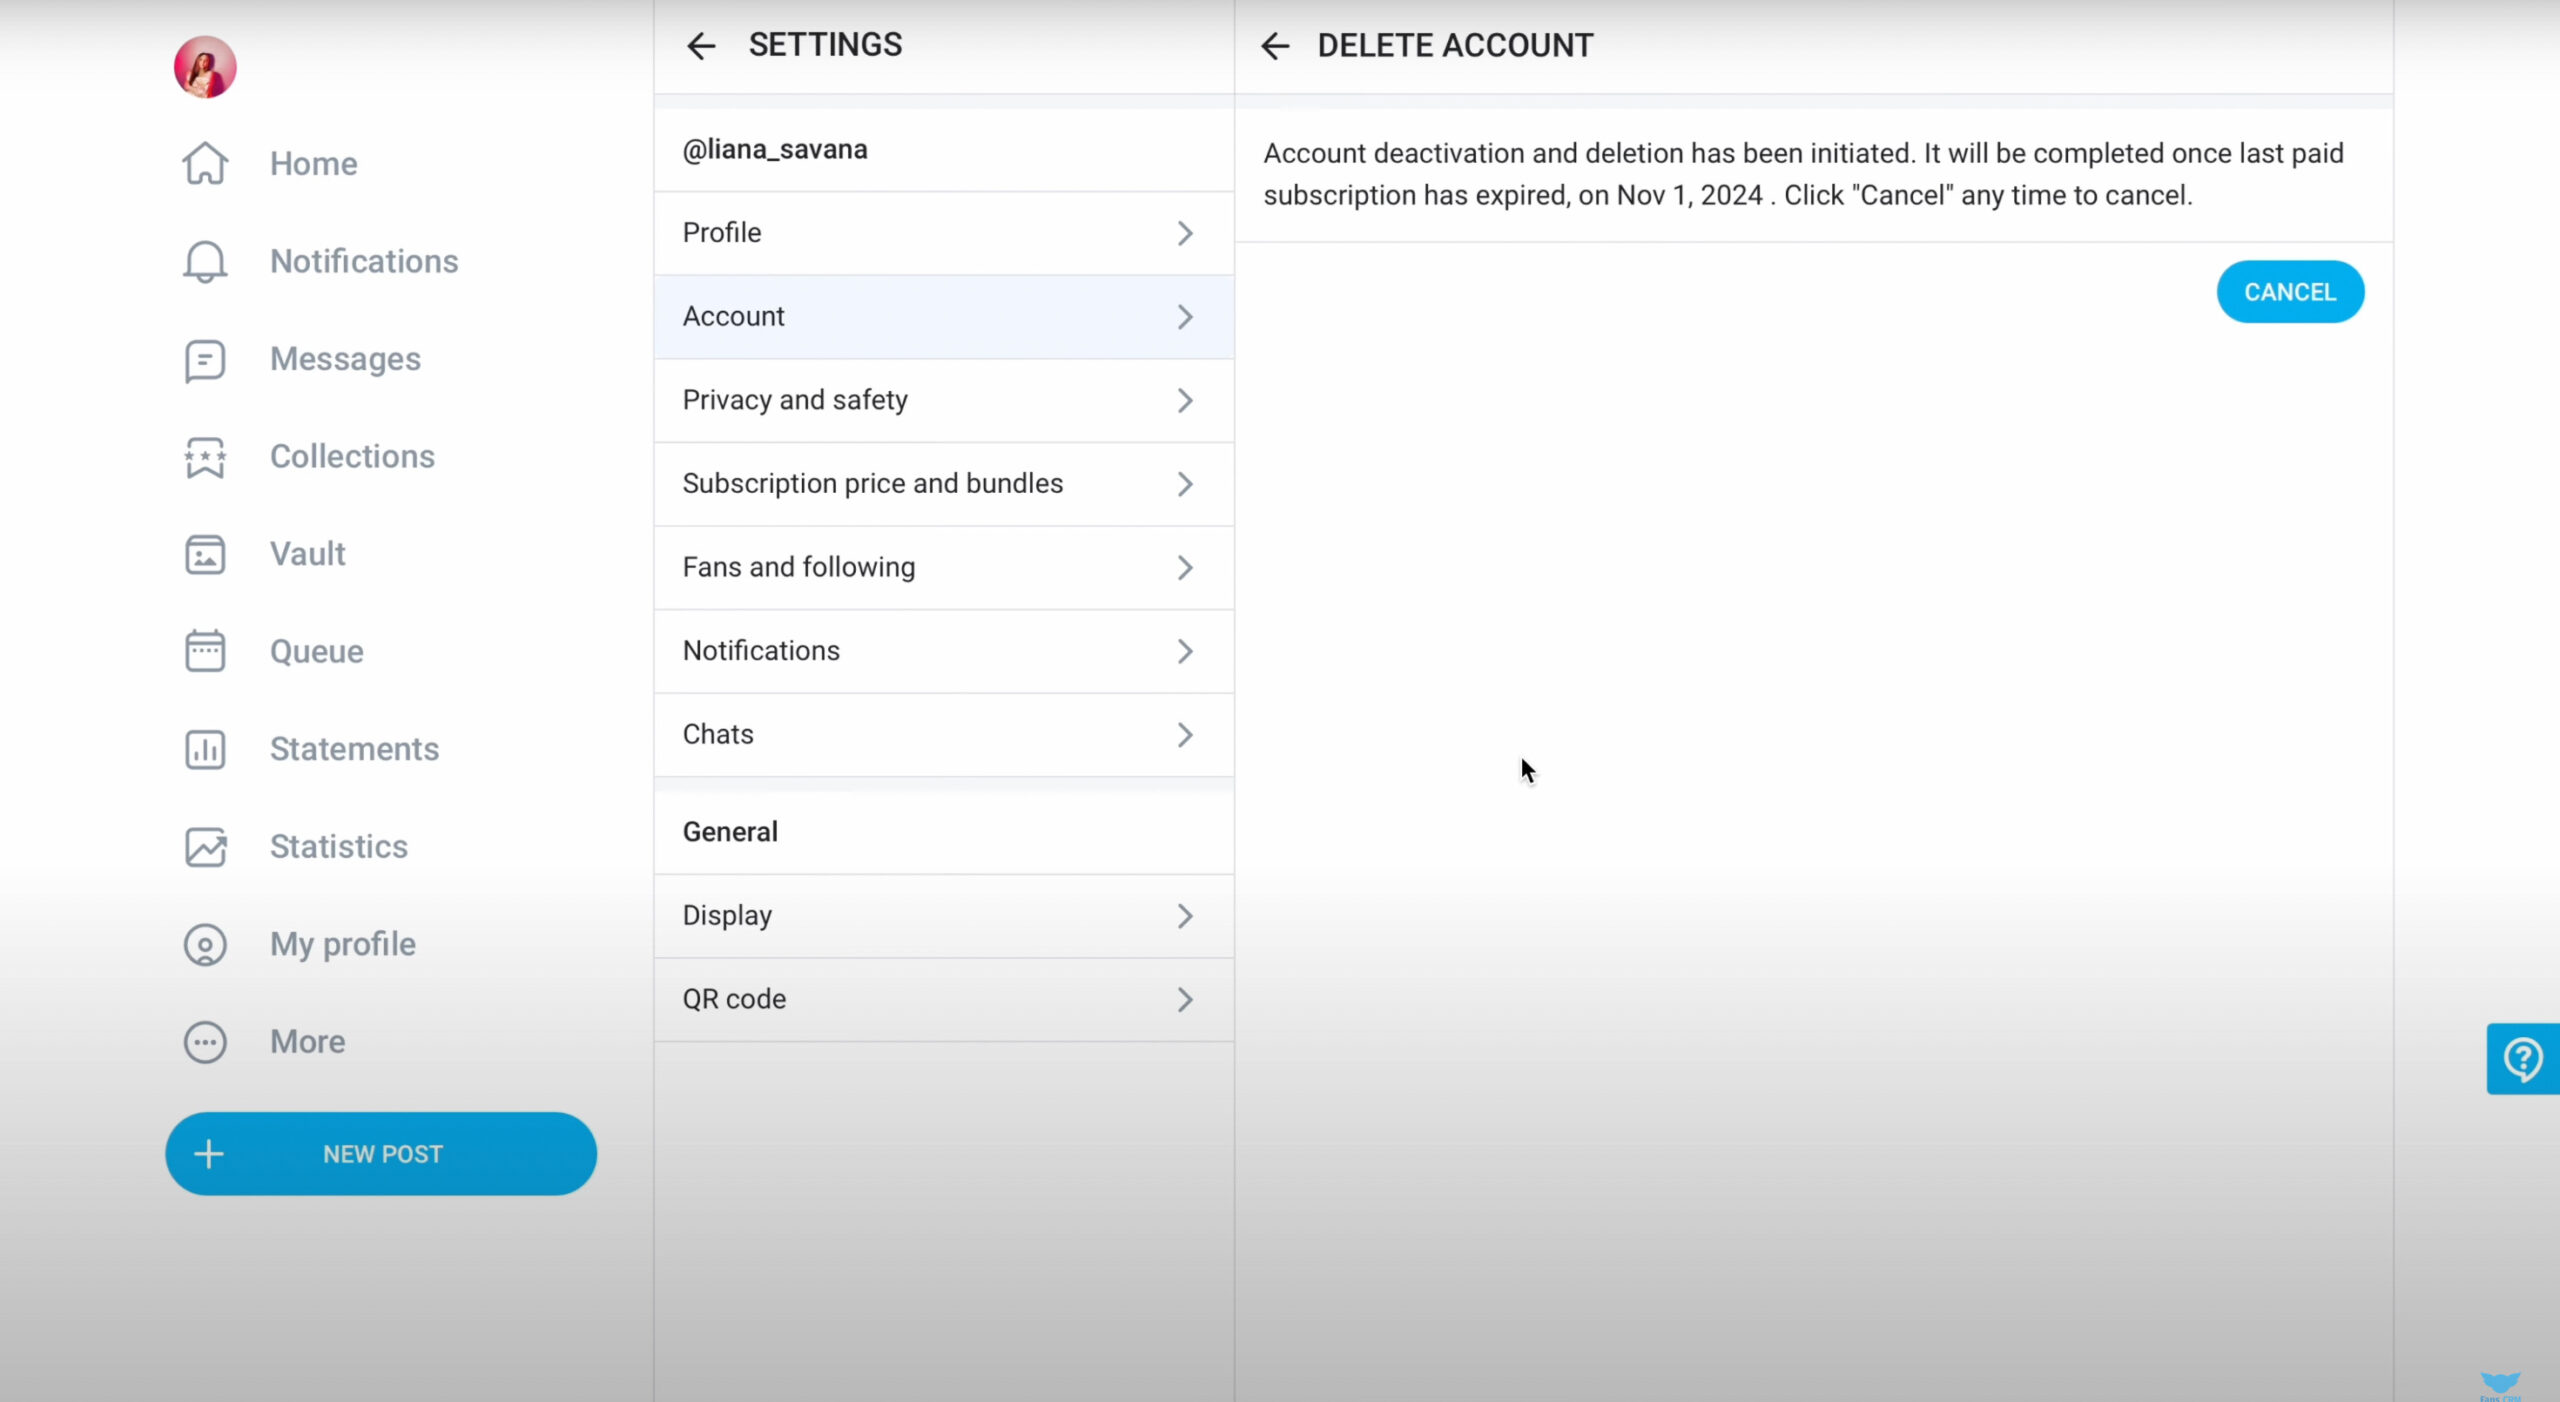Click the Statements icon in sidebar
Image resolution: width=2560 pixels, height=1402 pixels.
[x=205, y=749]
